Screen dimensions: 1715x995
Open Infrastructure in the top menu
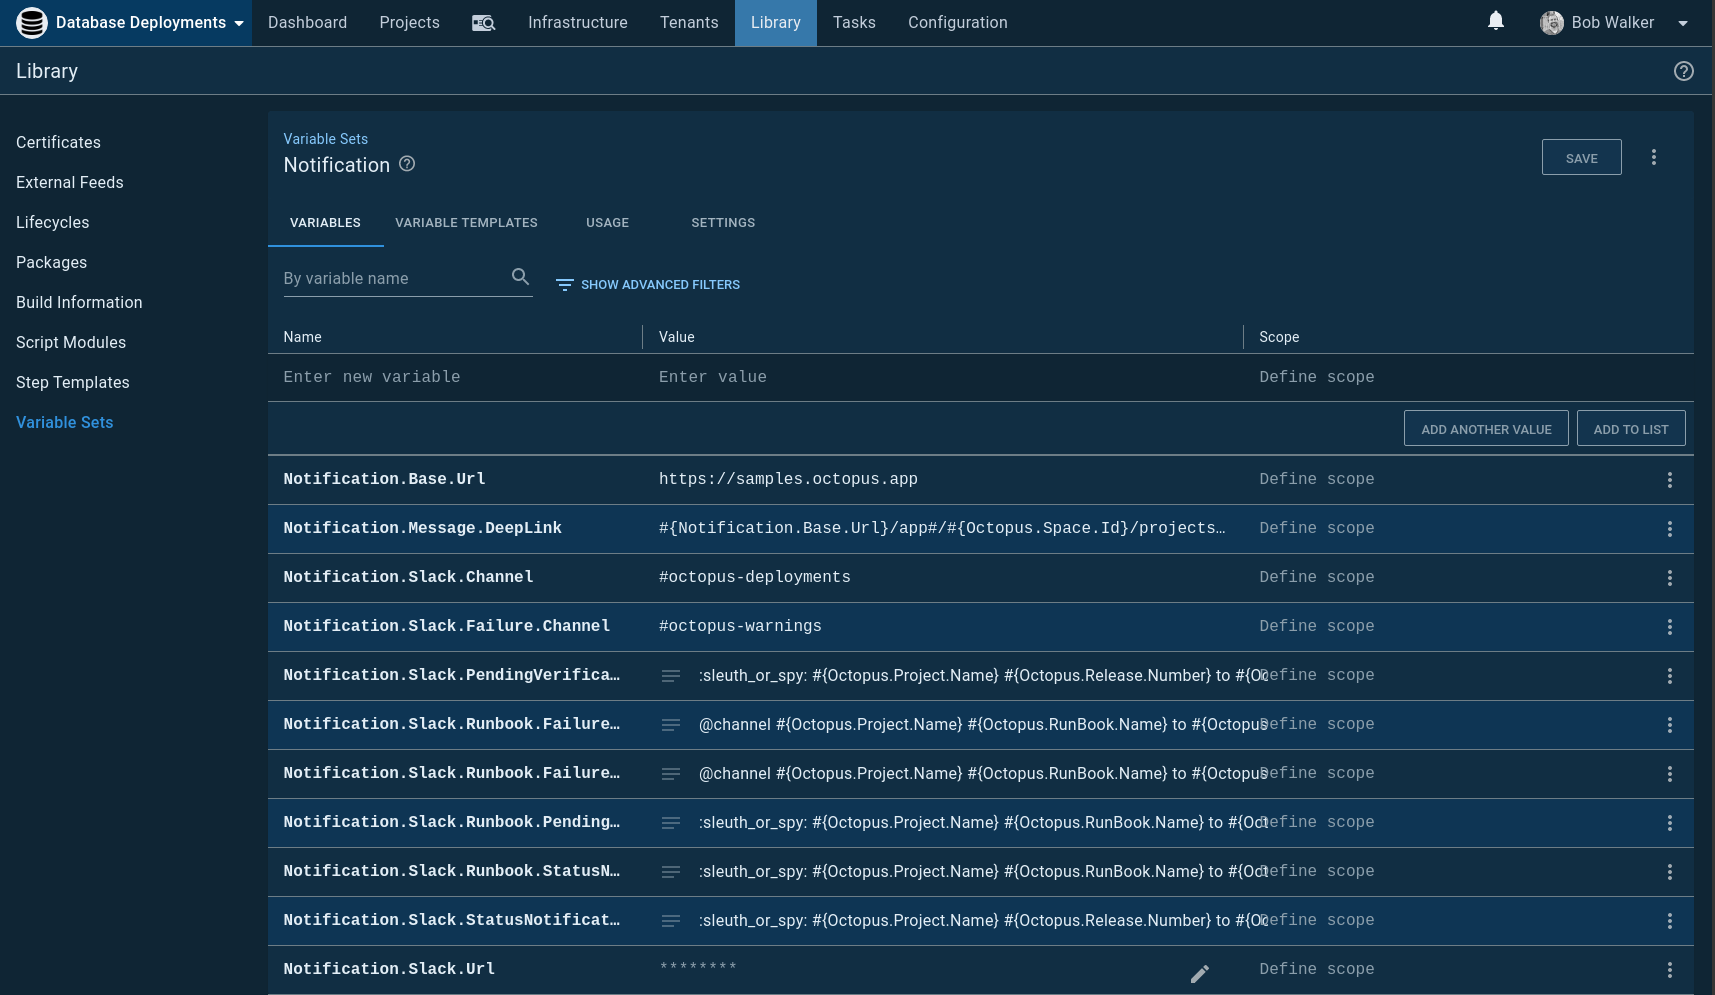point(577,23)
